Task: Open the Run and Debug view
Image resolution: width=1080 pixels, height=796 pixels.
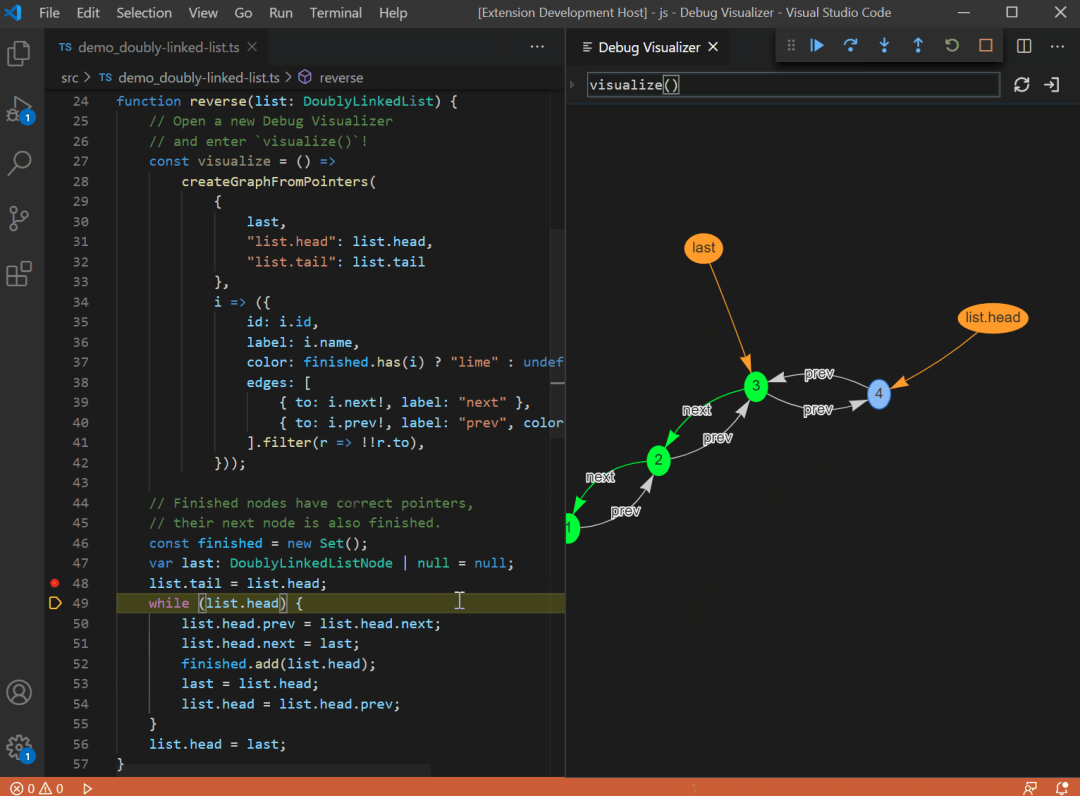Action: tap(19, 109)
